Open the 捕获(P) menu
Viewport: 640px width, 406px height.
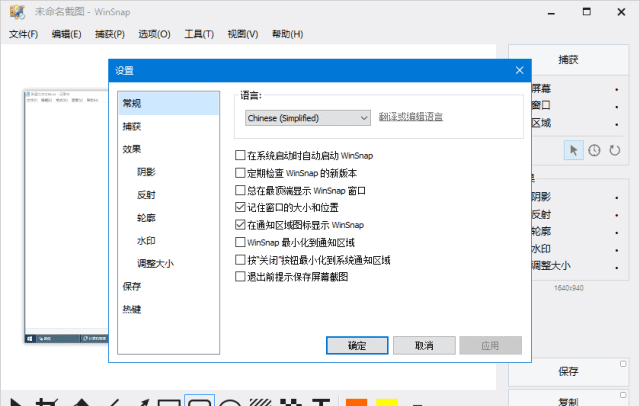[110, 34]
